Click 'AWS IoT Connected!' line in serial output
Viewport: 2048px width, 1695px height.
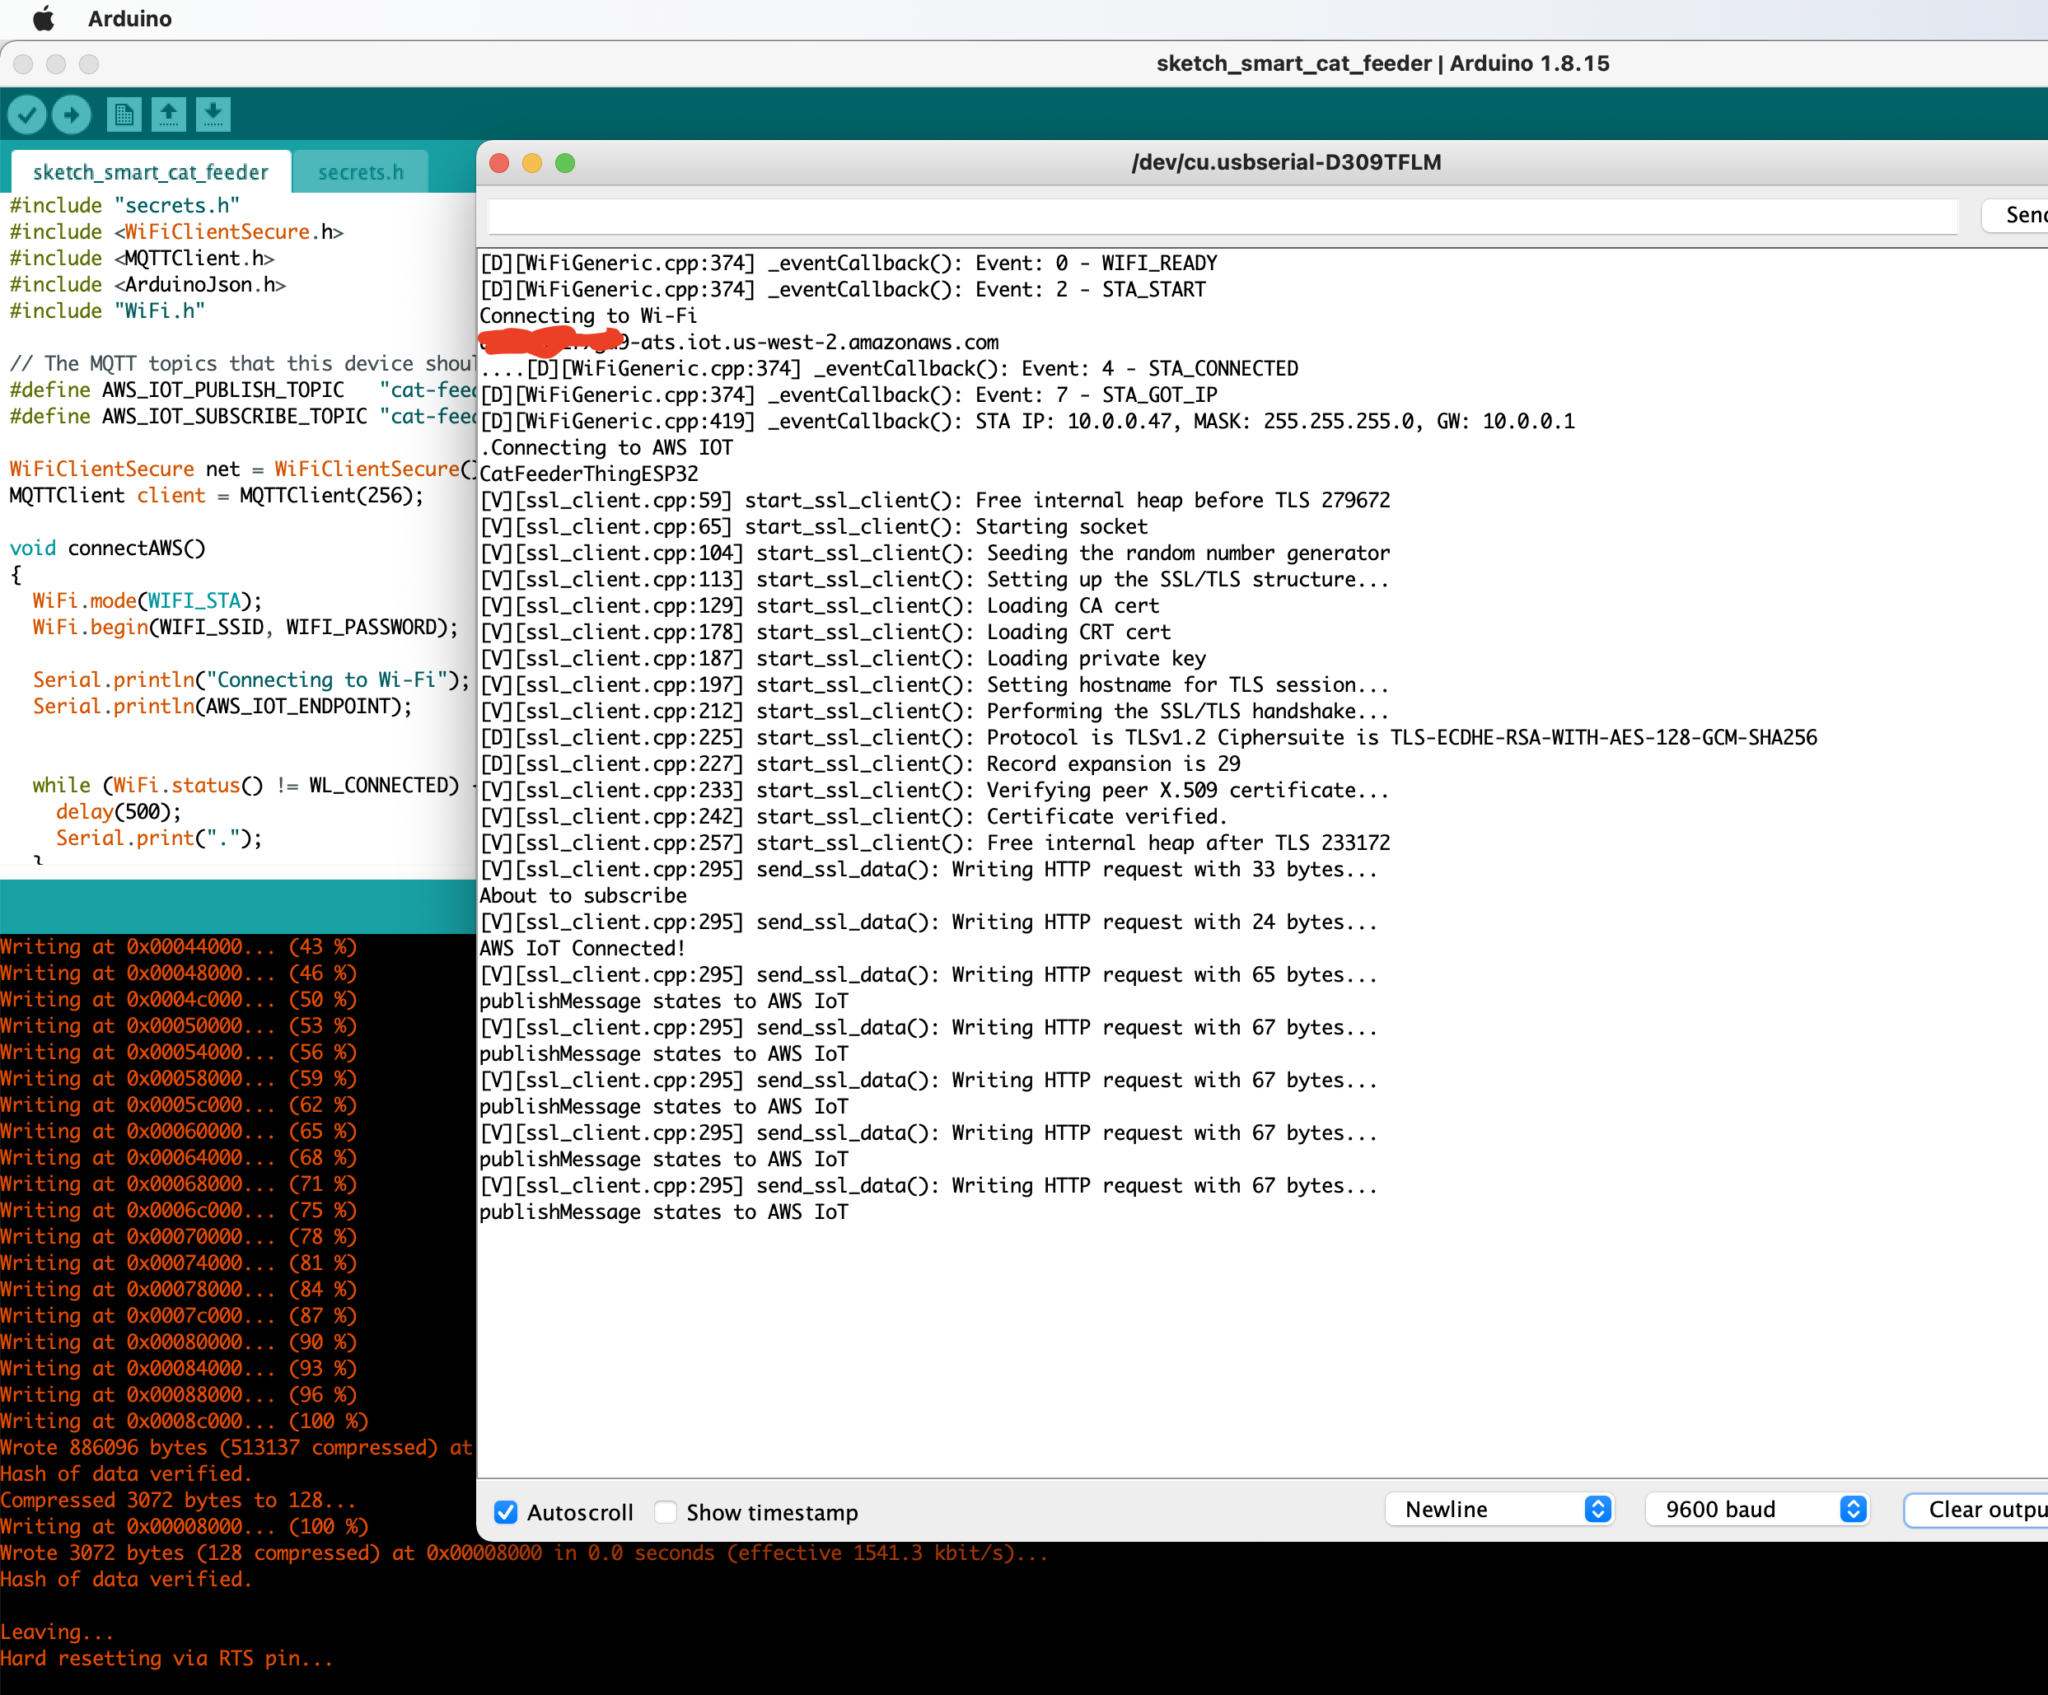(x=582, y=948)
